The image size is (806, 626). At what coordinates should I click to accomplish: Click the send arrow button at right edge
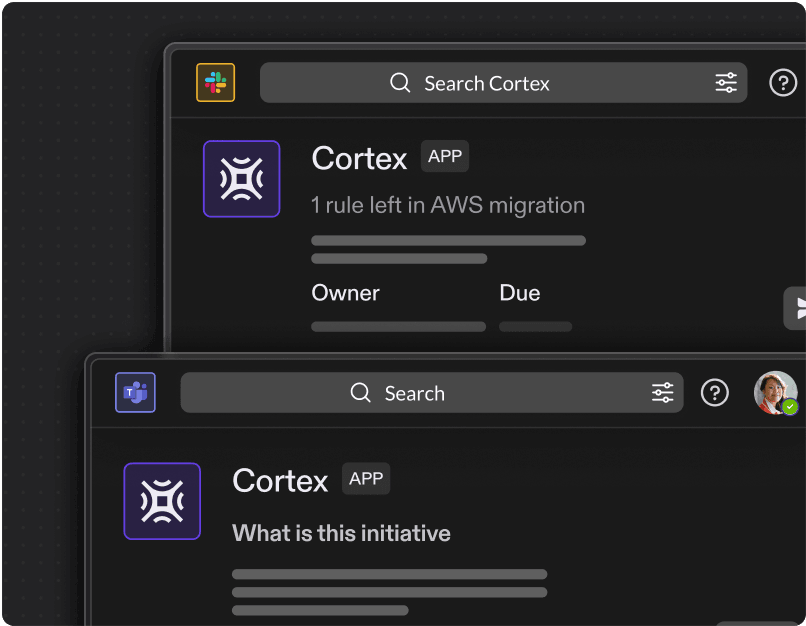click(797, 308)
